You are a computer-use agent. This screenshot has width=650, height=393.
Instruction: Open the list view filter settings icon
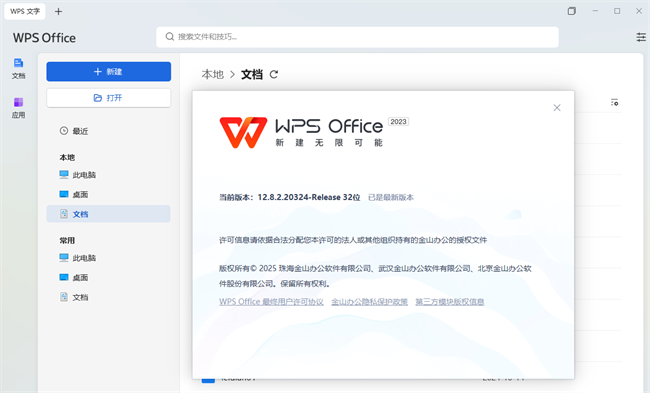coord(614,102)
